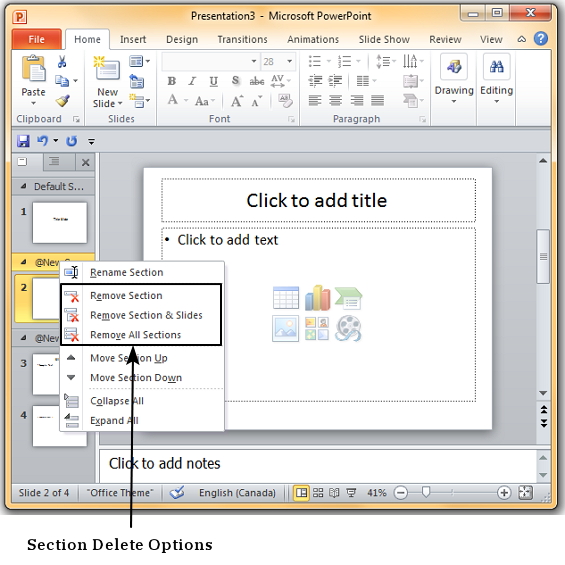Switch to the Insert tab
Image resolution: width=565 pixels, height=565 pixels.
click(133, 39)
